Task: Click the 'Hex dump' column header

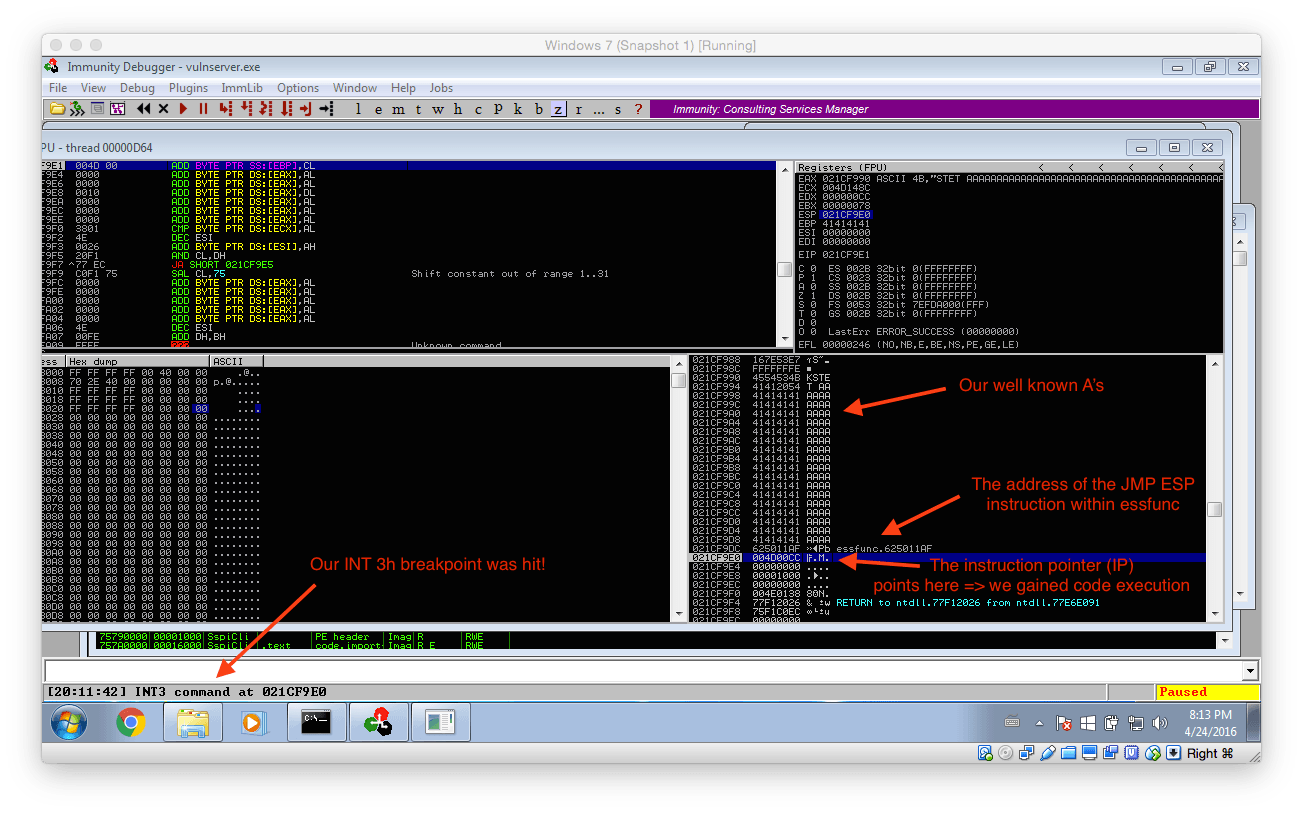Action: point(137,361)
